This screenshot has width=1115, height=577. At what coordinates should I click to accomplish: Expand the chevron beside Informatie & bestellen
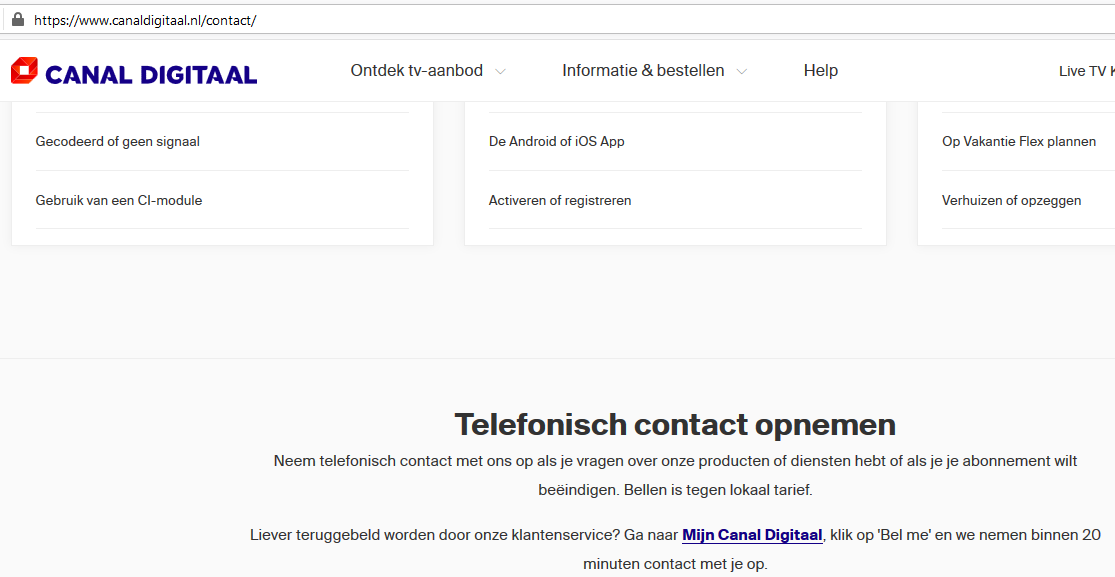[x=742, y=72]
